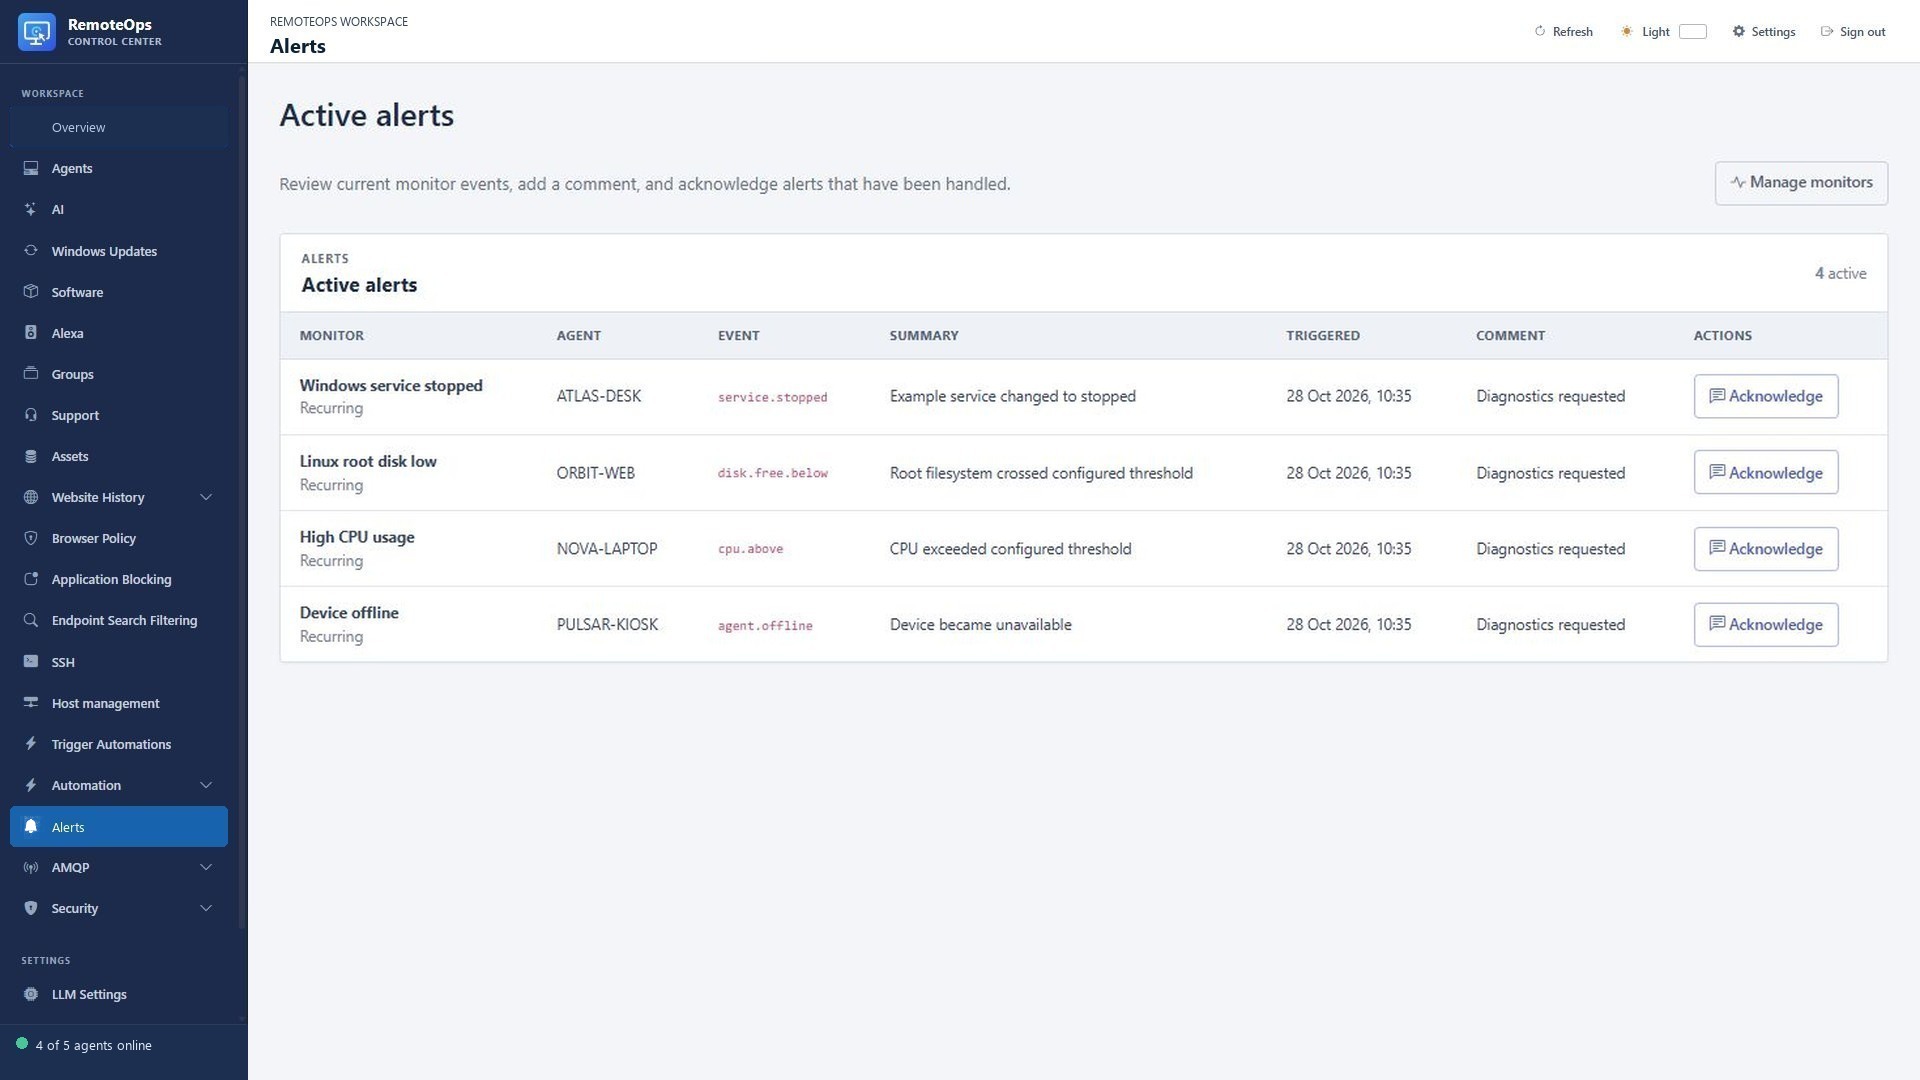Click the disk.free.below event code
Image resolution: width=1920 pixels, height=1080 pixels.
pyautogui.click(x=772, y=473)
